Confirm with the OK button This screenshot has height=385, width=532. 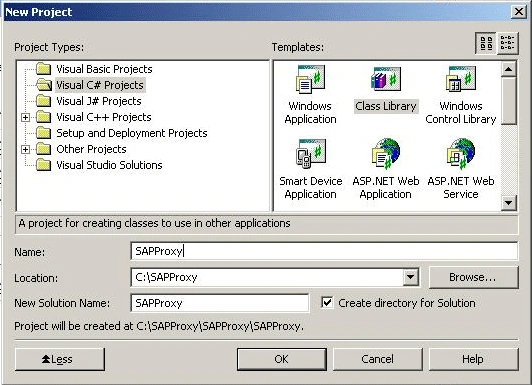(x=282, y=359)
